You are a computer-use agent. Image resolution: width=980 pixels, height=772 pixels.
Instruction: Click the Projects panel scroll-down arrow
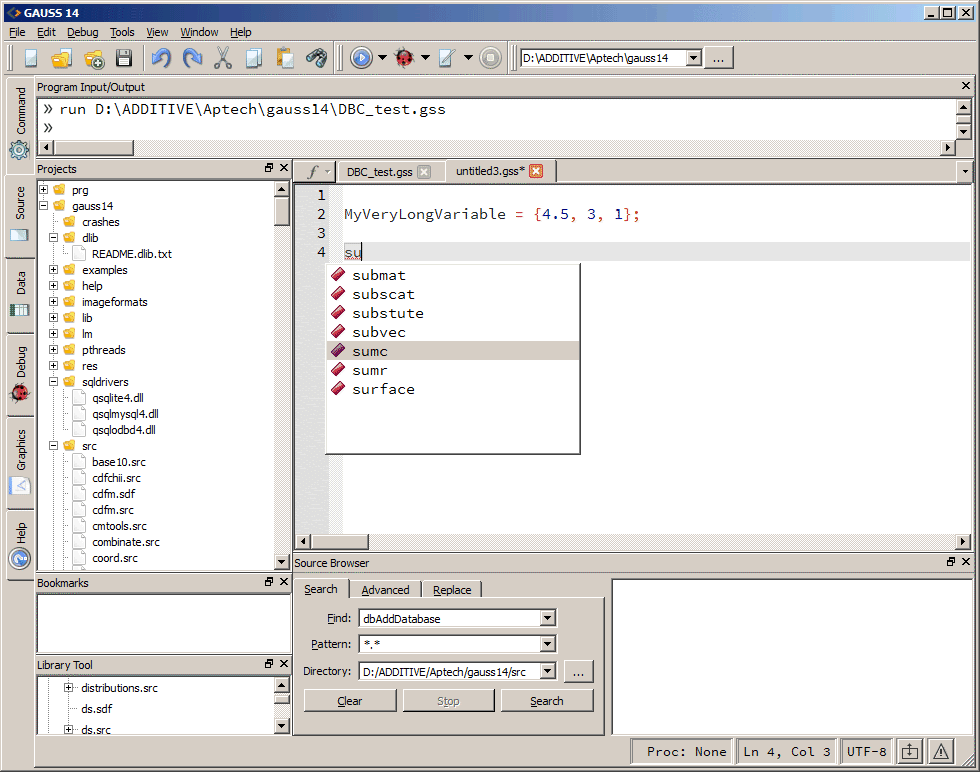point(281,562)
